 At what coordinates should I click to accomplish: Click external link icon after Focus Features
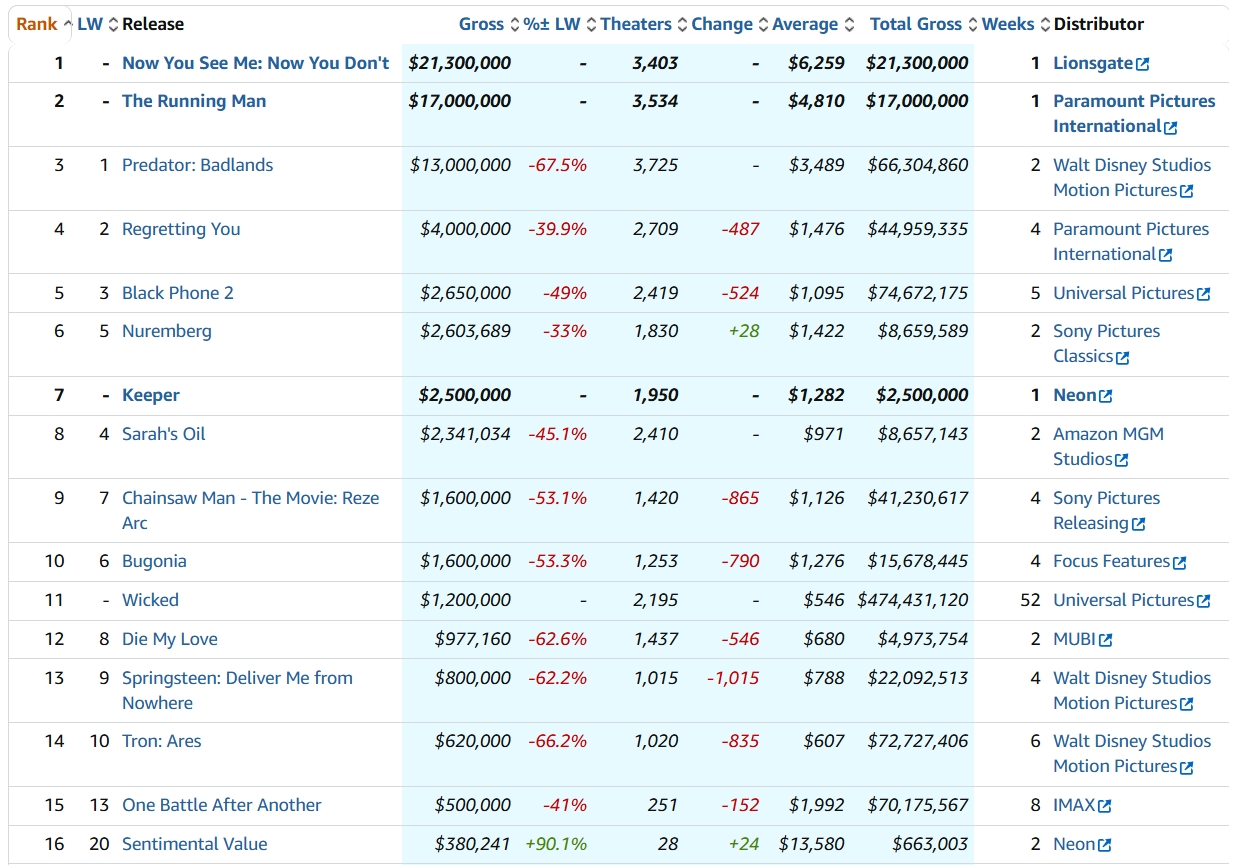pos(1179,563)
